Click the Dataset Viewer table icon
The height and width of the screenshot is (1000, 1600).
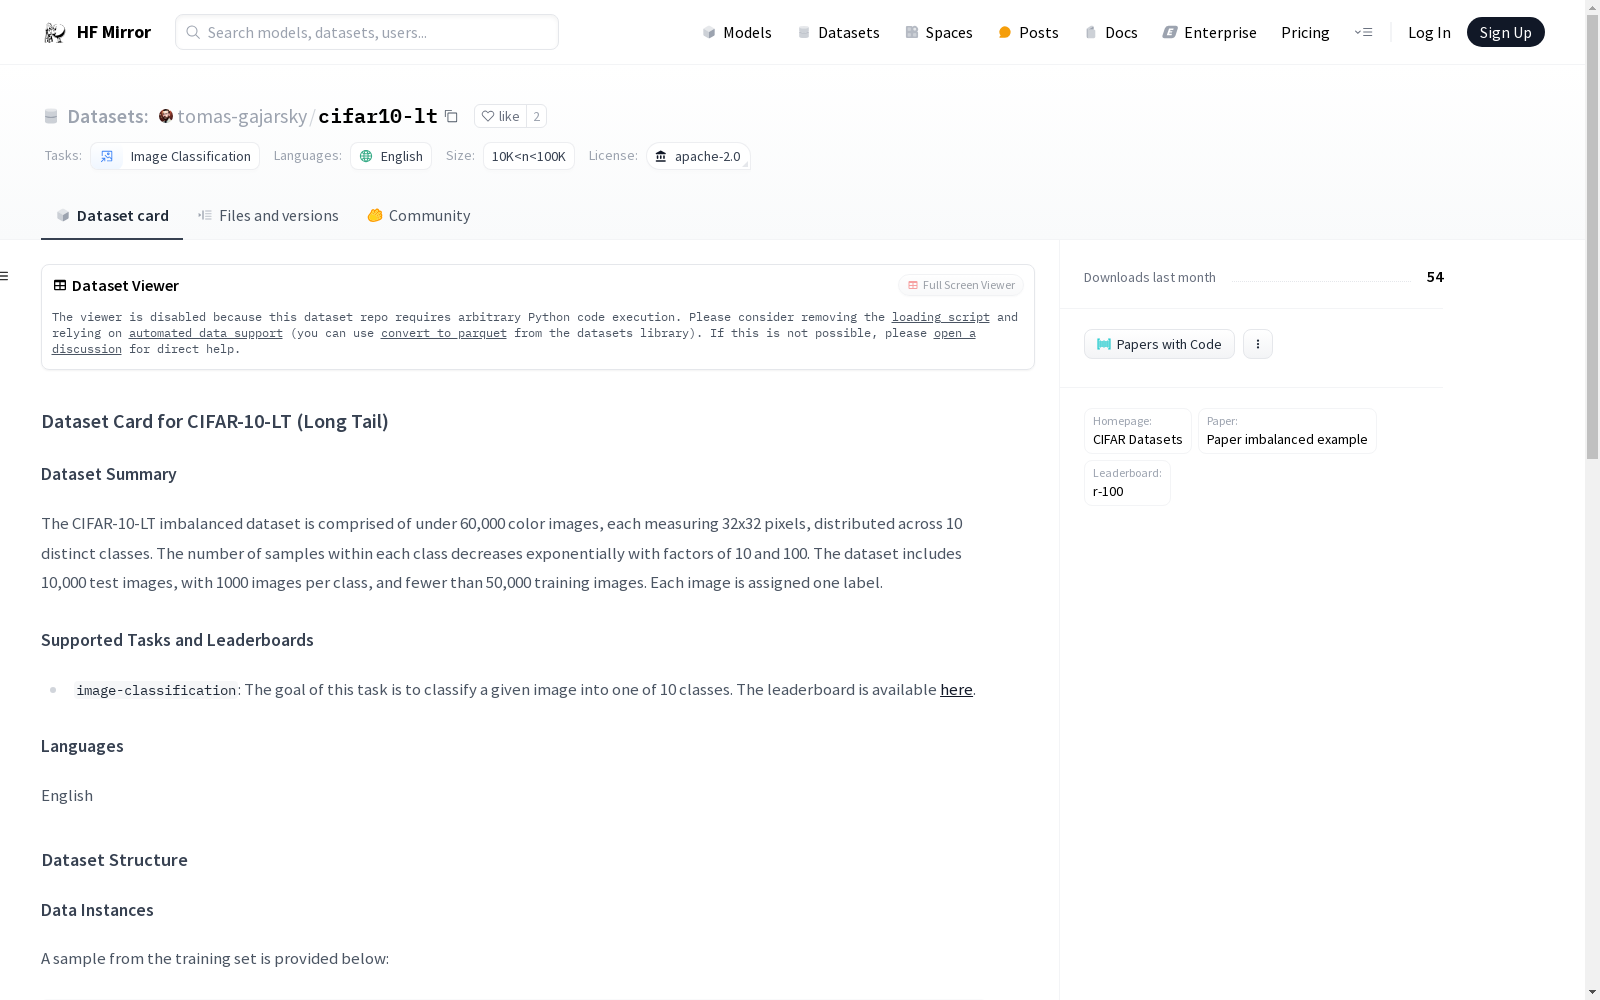(x=60, y=285)
